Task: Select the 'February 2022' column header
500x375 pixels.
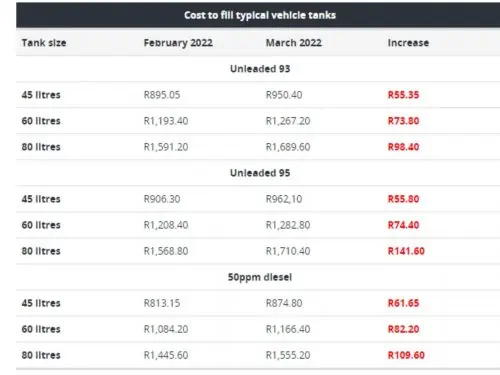Action: [178, 43]
